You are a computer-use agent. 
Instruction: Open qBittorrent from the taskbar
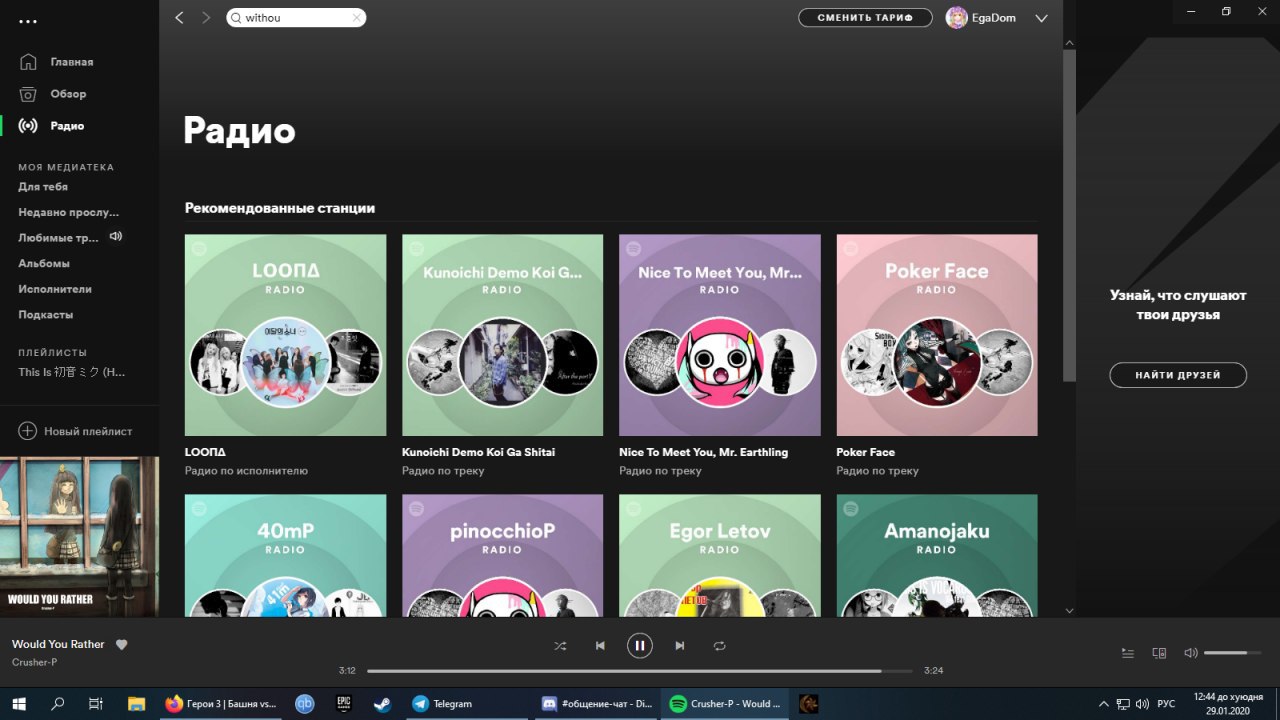[305, 704]
